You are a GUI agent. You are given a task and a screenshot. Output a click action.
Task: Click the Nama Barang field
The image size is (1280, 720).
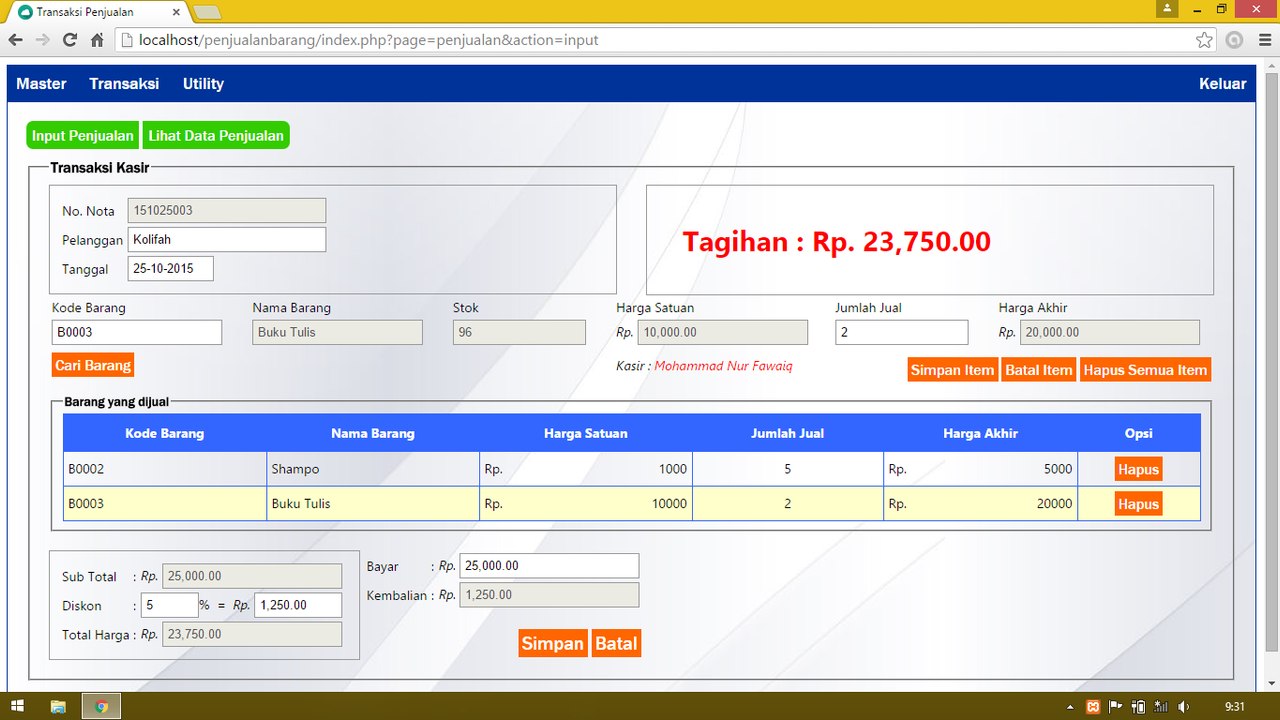338,332
